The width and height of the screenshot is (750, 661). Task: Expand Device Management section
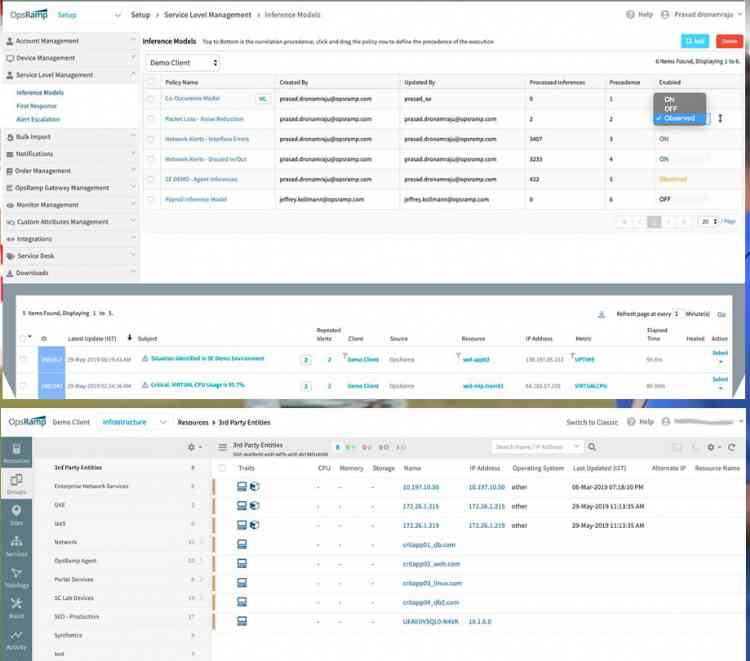point(70,58)
